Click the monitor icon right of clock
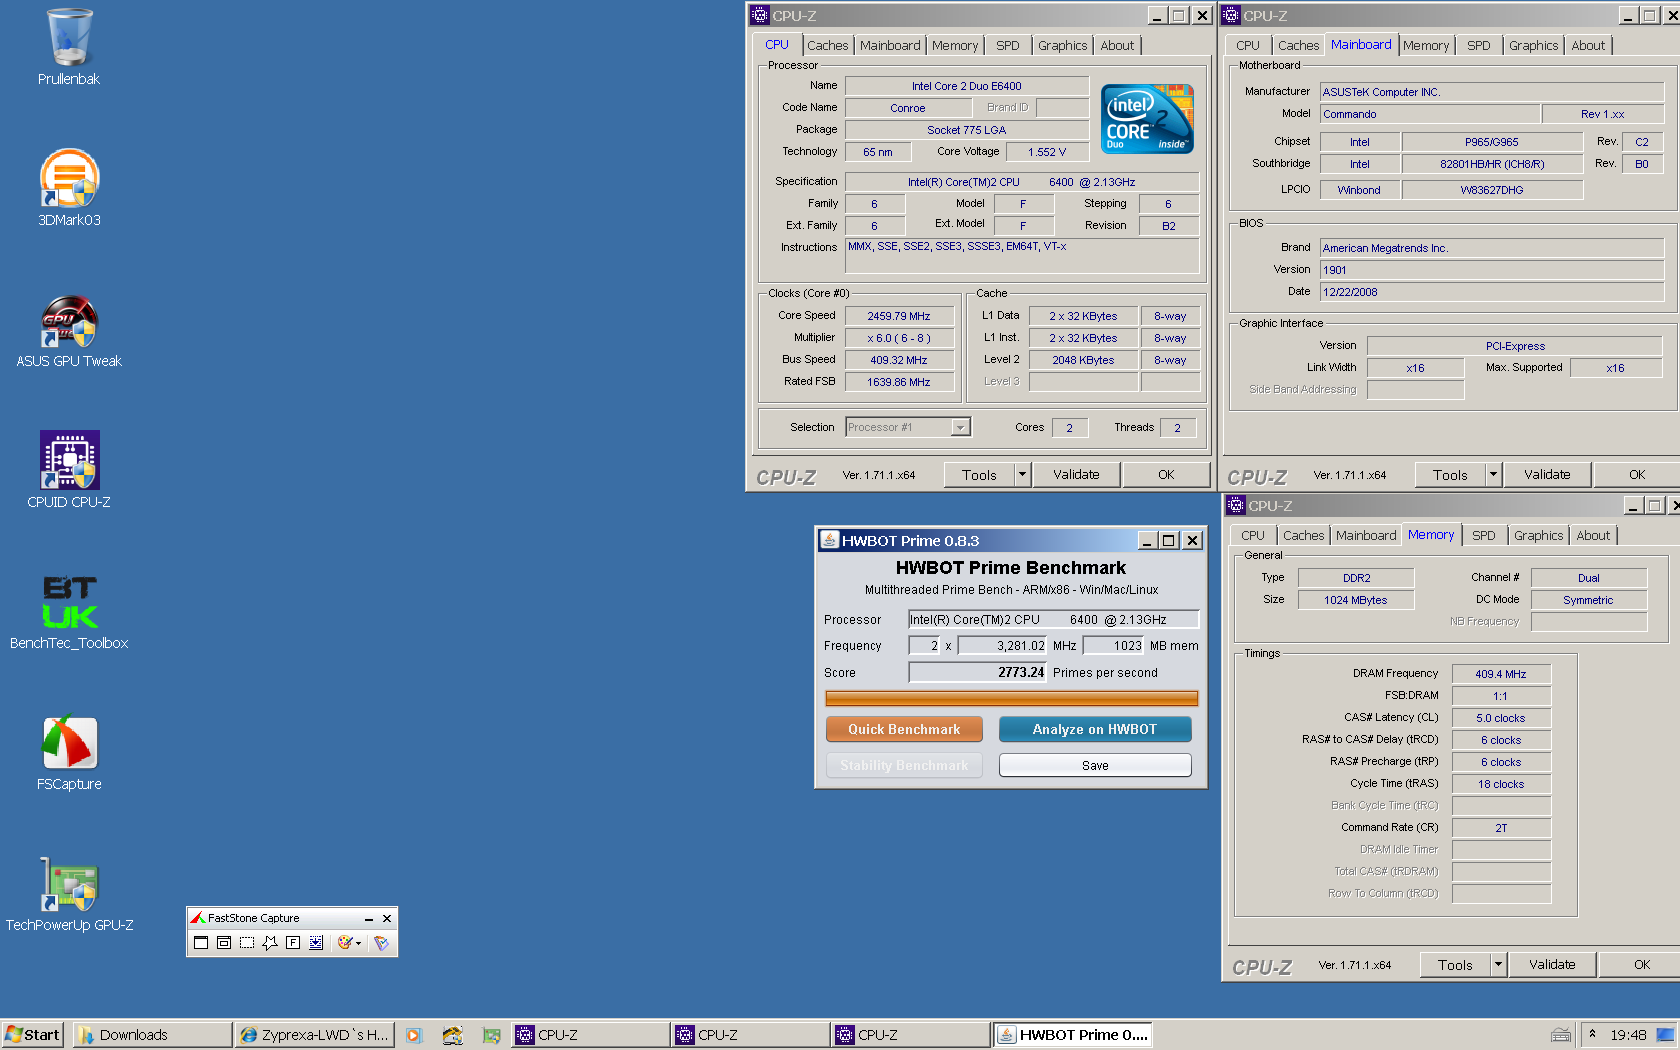This screenshot has width=1680, height=1050. pos(1665,1035)
